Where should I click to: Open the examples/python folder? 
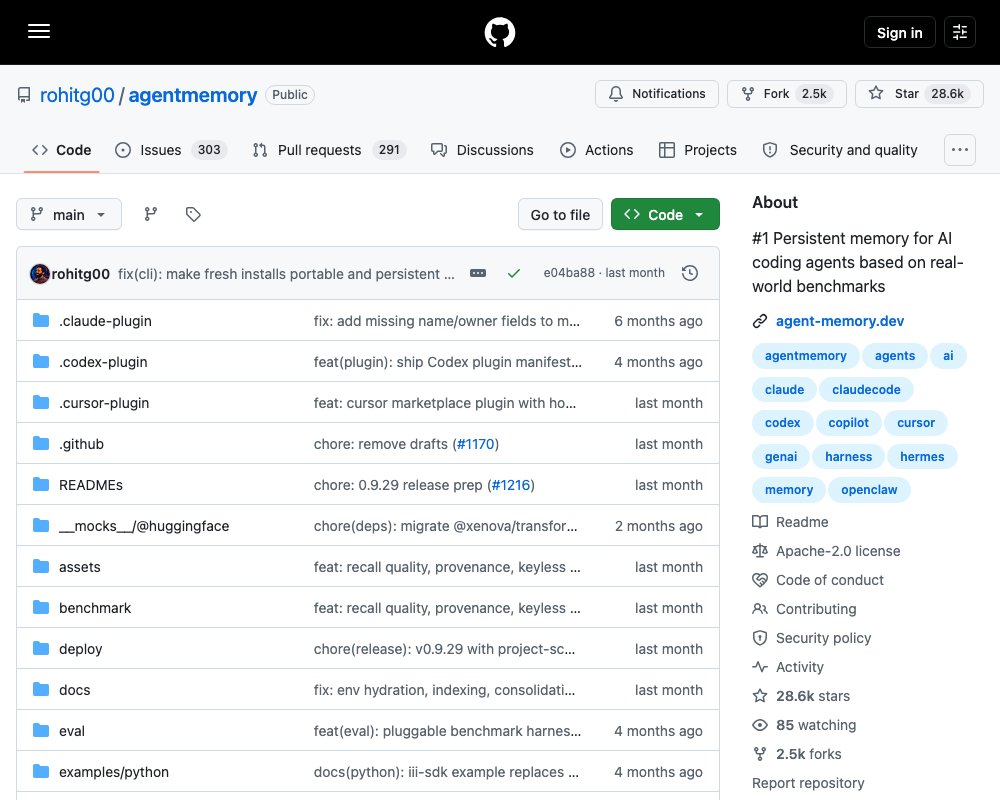pos(114,772)
